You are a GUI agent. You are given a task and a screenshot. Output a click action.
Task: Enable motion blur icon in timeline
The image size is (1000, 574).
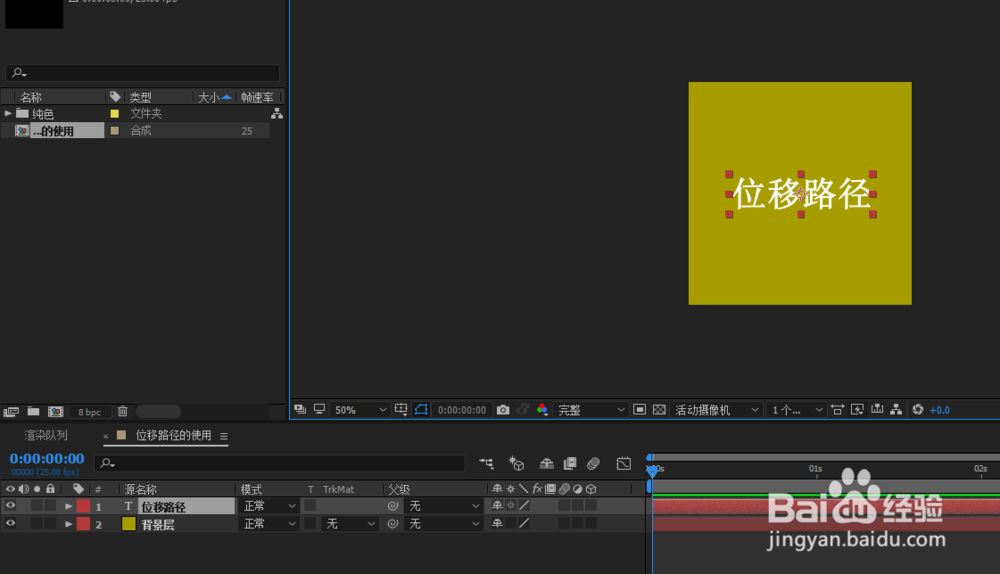click(593, 464)
